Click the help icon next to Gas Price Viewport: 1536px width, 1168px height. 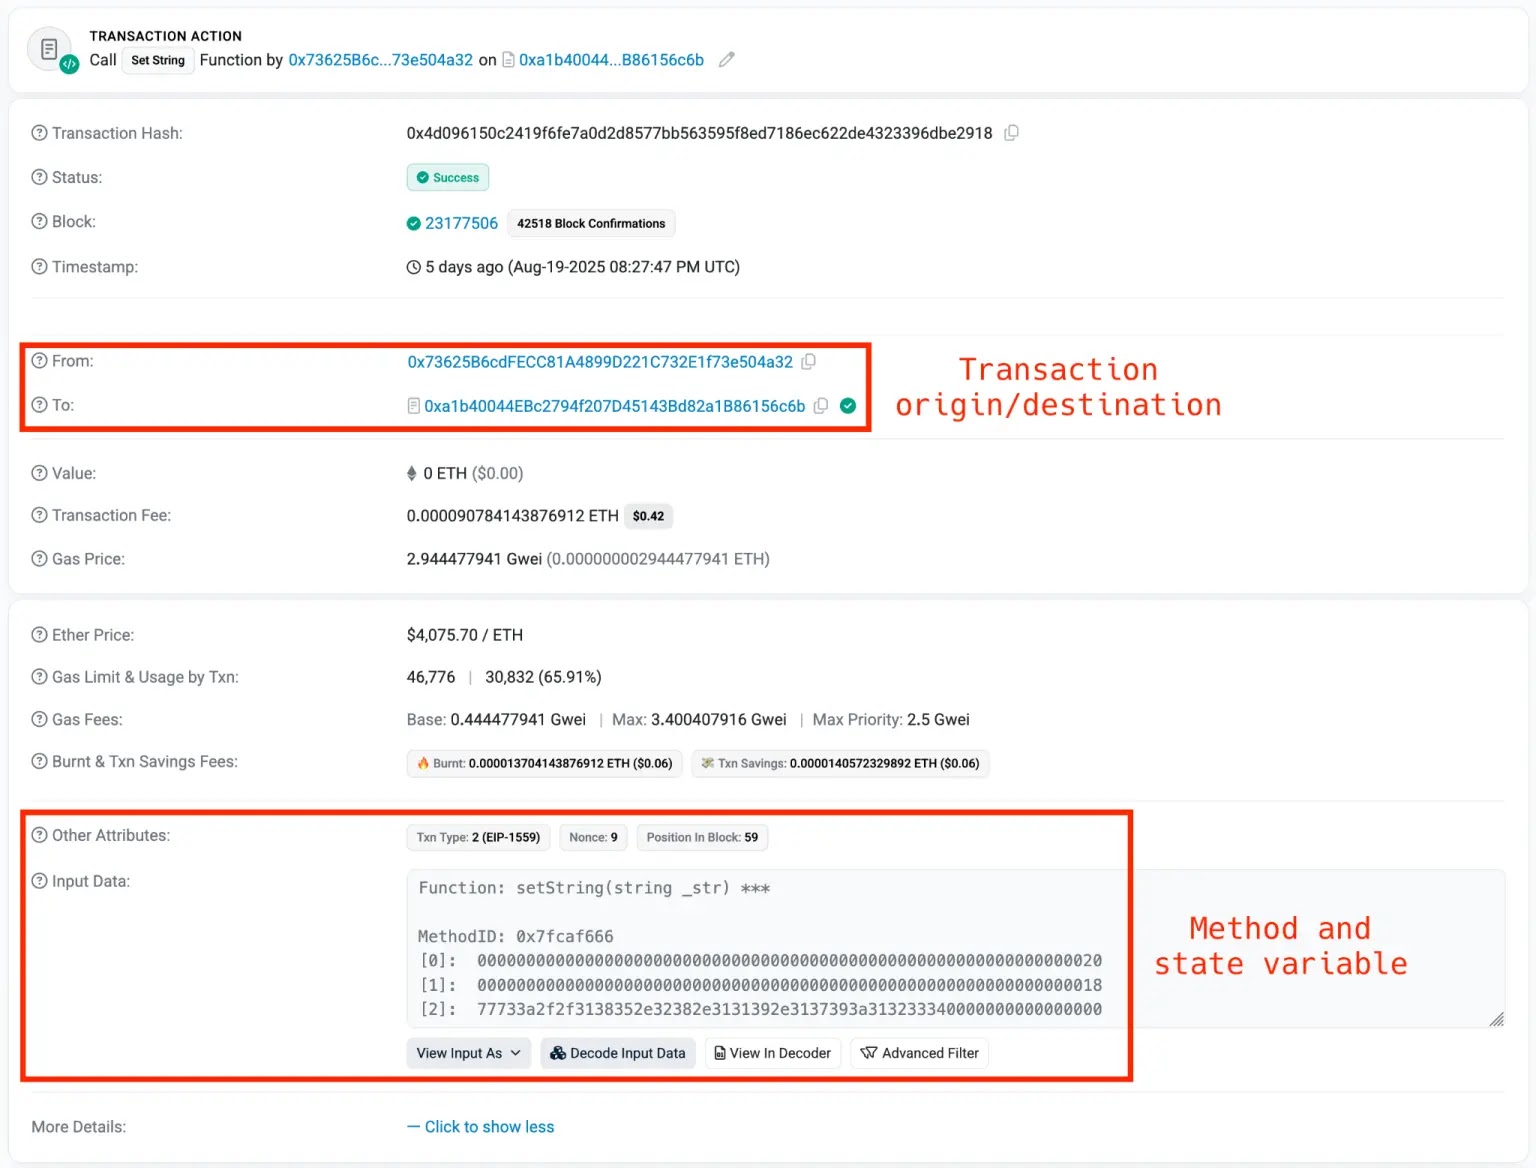coord(38,558)
